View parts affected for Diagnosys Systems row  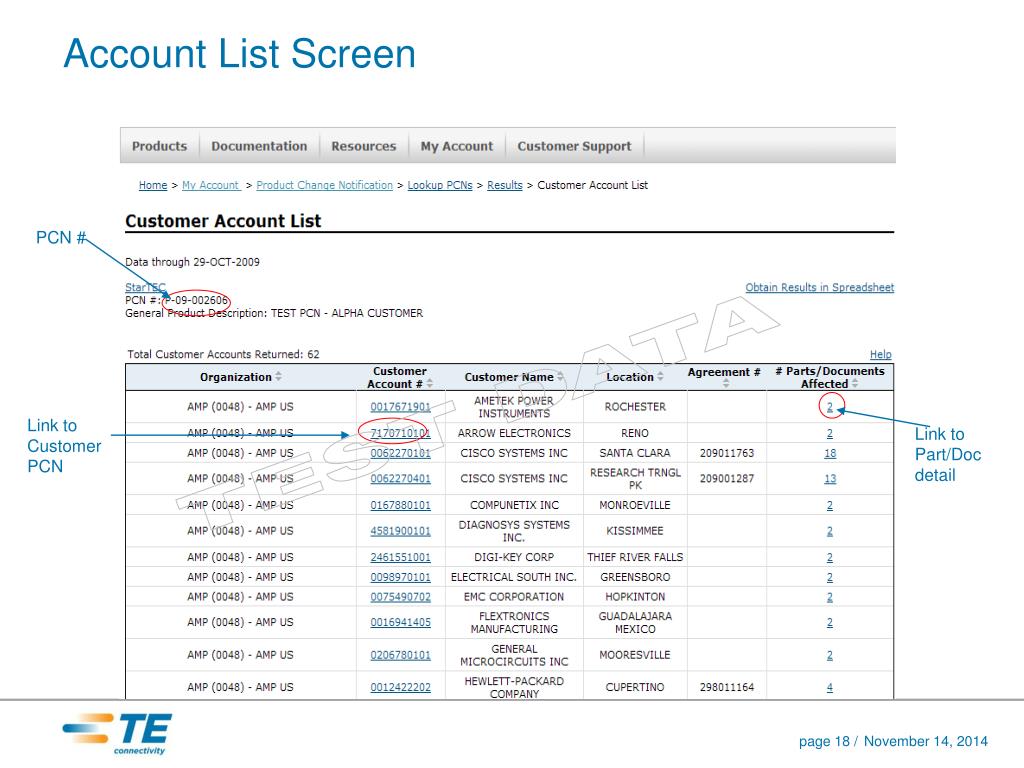830,531
